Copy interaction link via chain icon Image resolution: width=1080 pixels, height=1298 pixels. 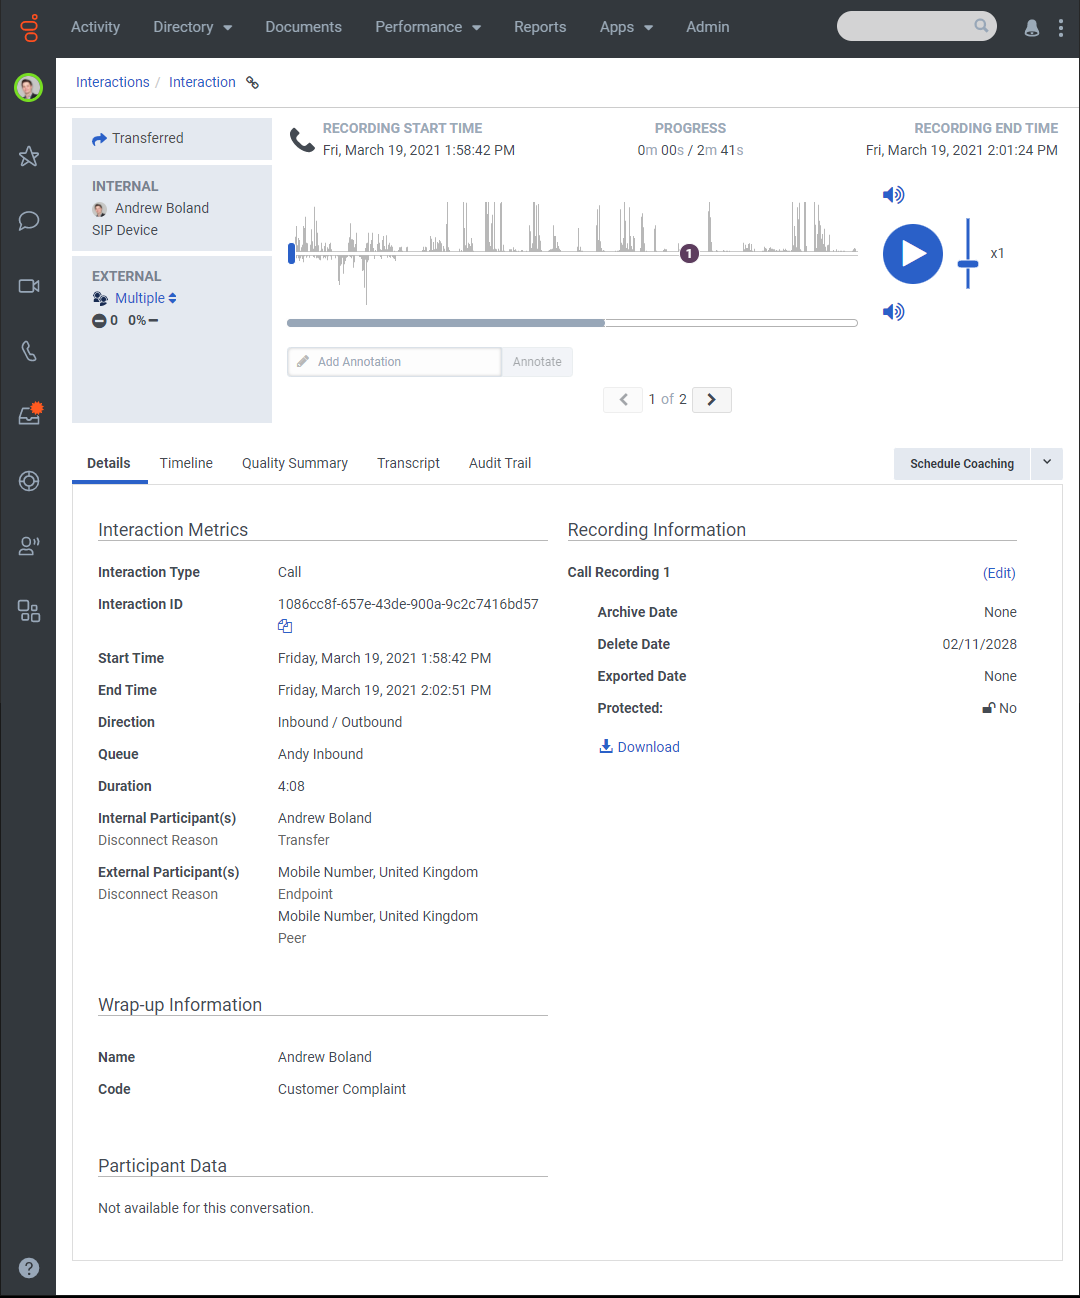click(253, 83)
